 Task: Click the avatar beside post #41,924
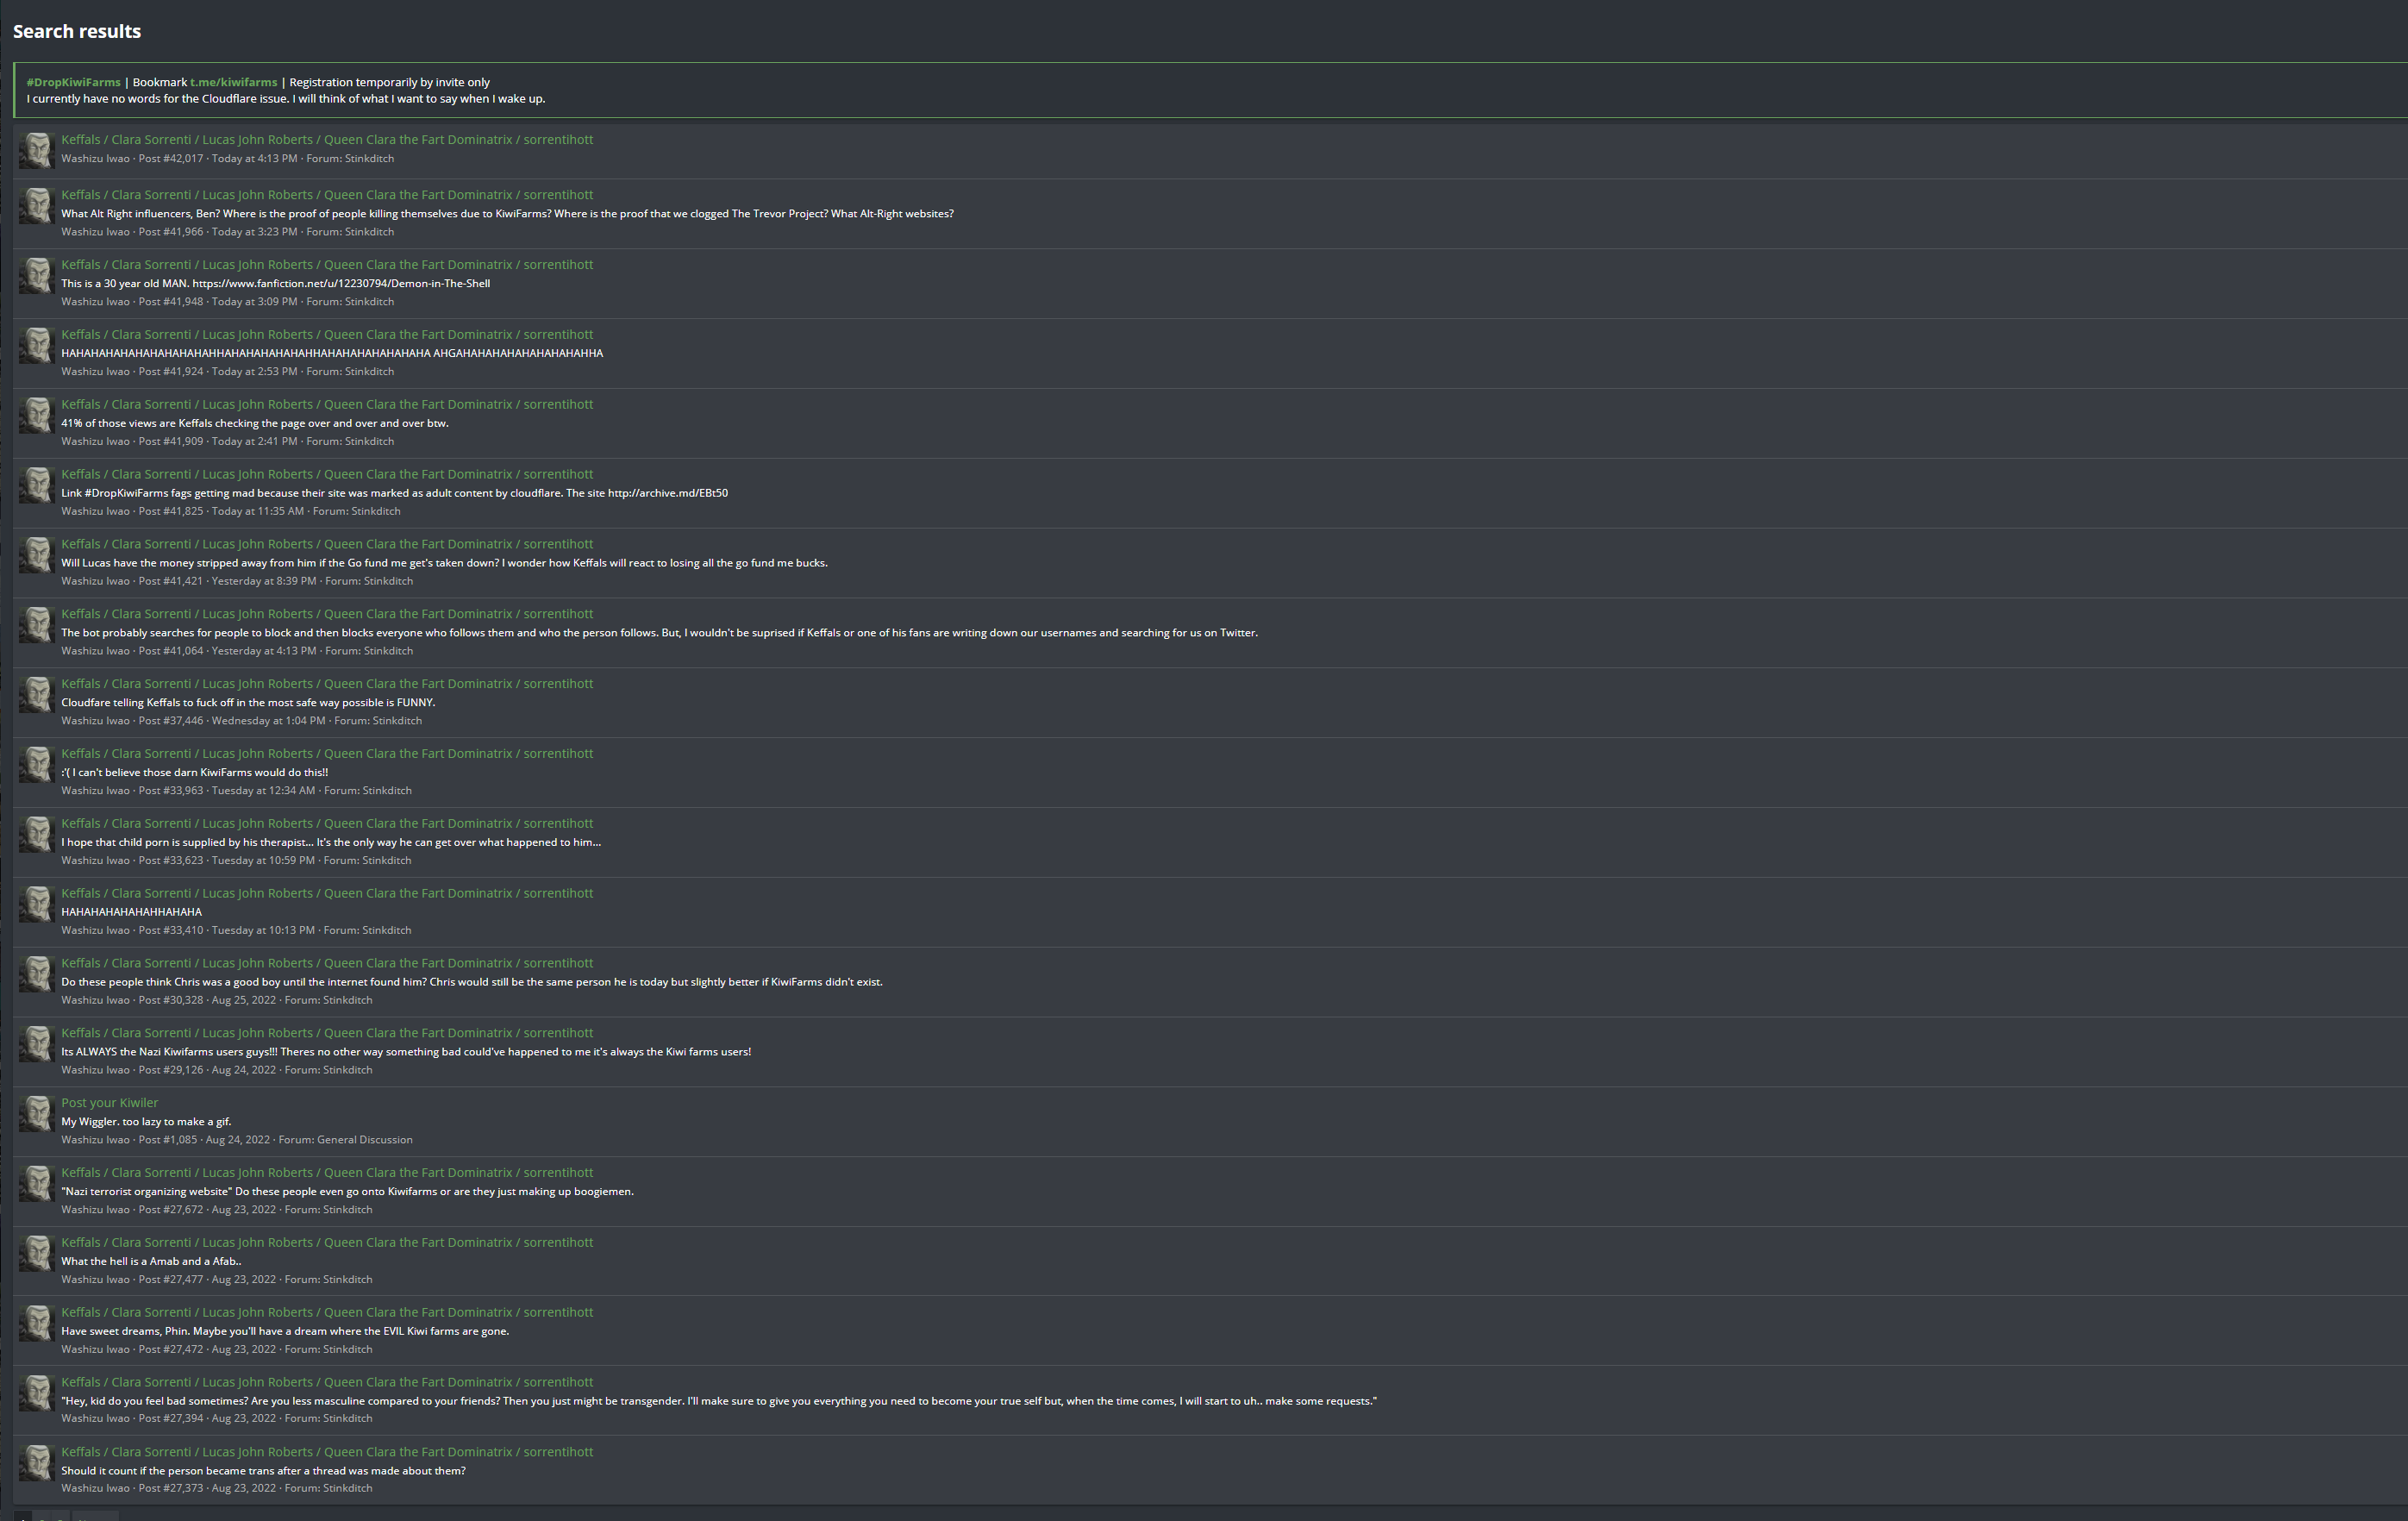pos(37,345)
